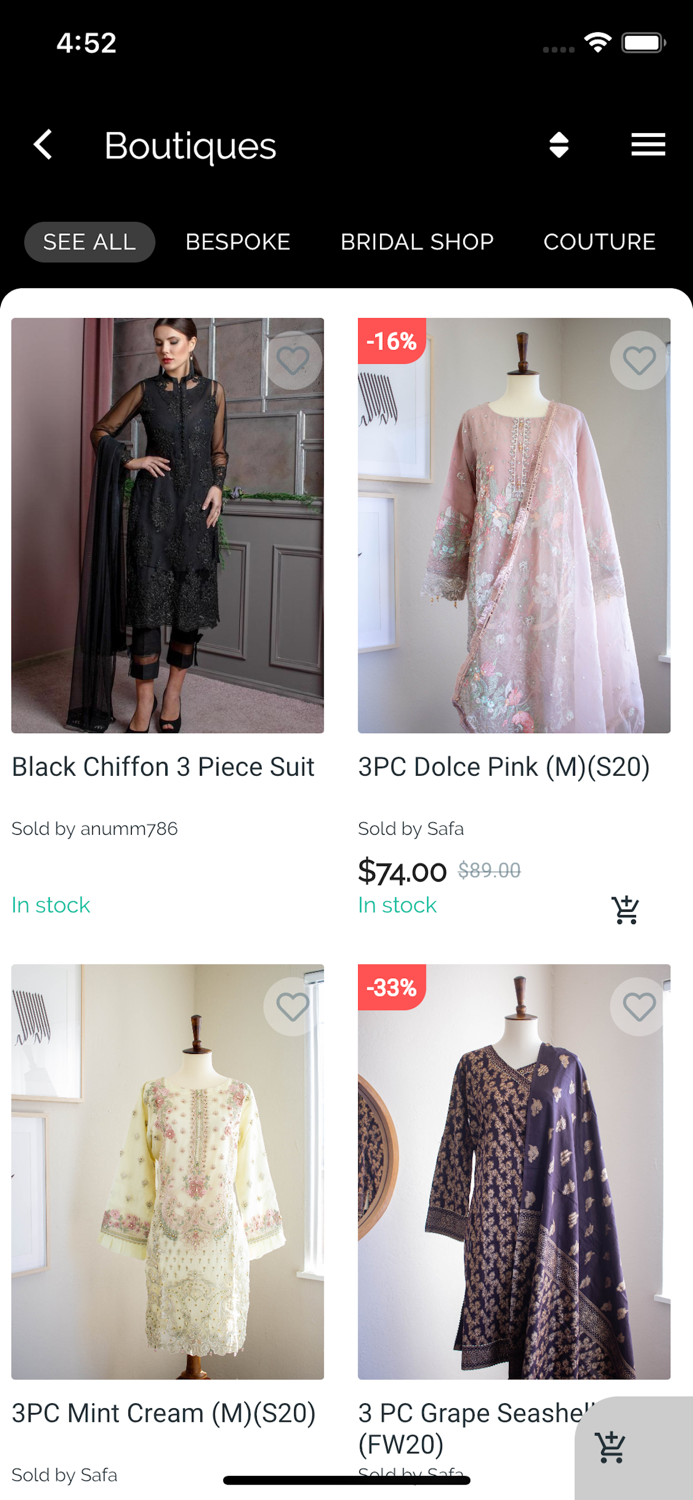The height and width of the screenshot is (1500, 693).
Task: Switch to the COUTURE tab
Action: coord(599,242)
